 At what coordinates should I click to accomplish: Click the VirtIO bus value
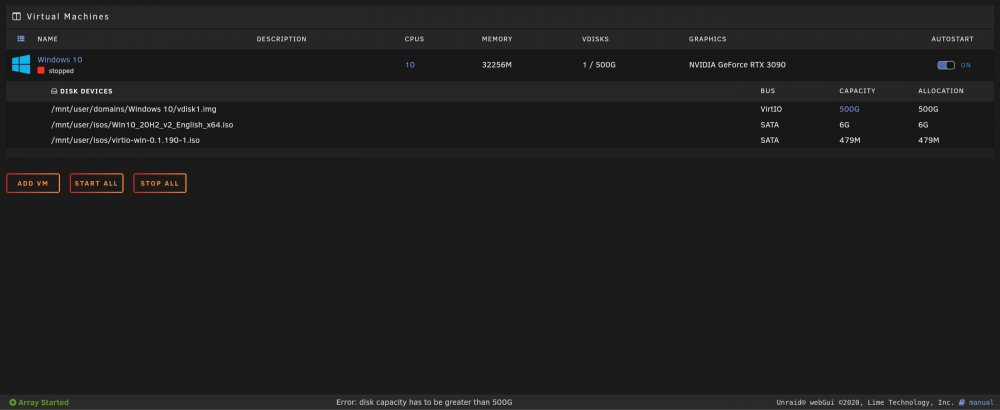772,109
